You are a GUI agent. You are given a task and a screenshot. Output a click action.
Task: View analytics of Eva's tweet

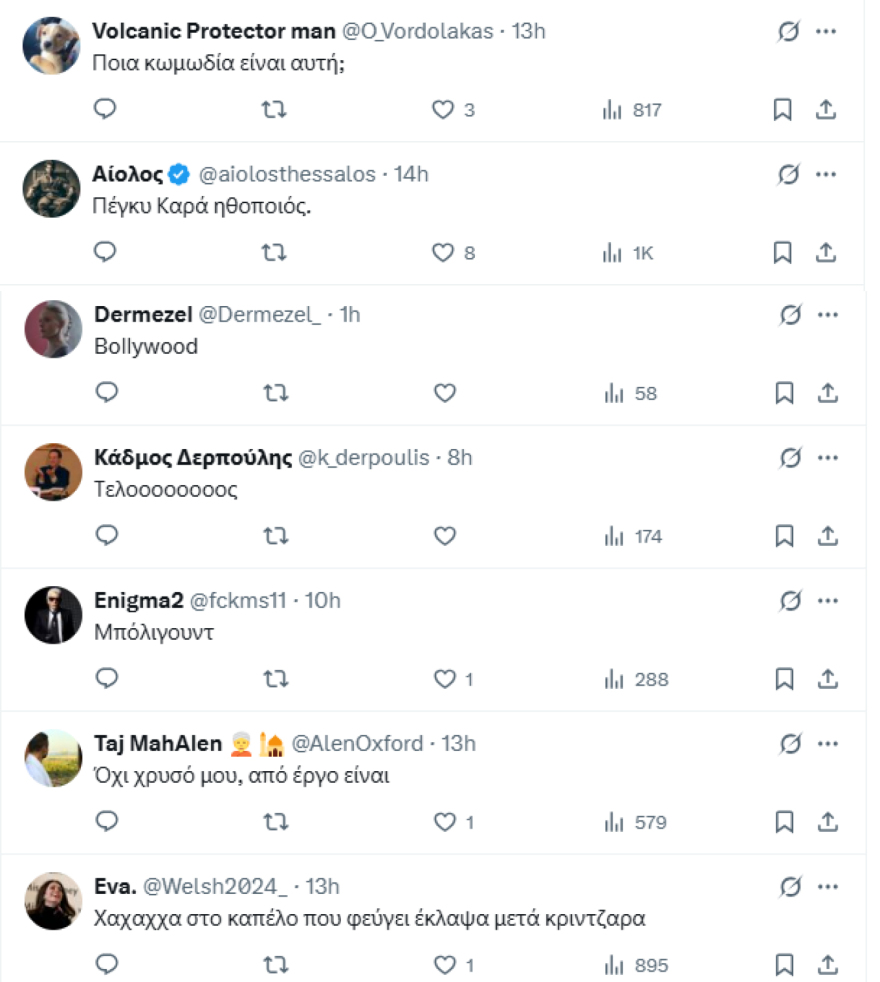tap(635, 965)
